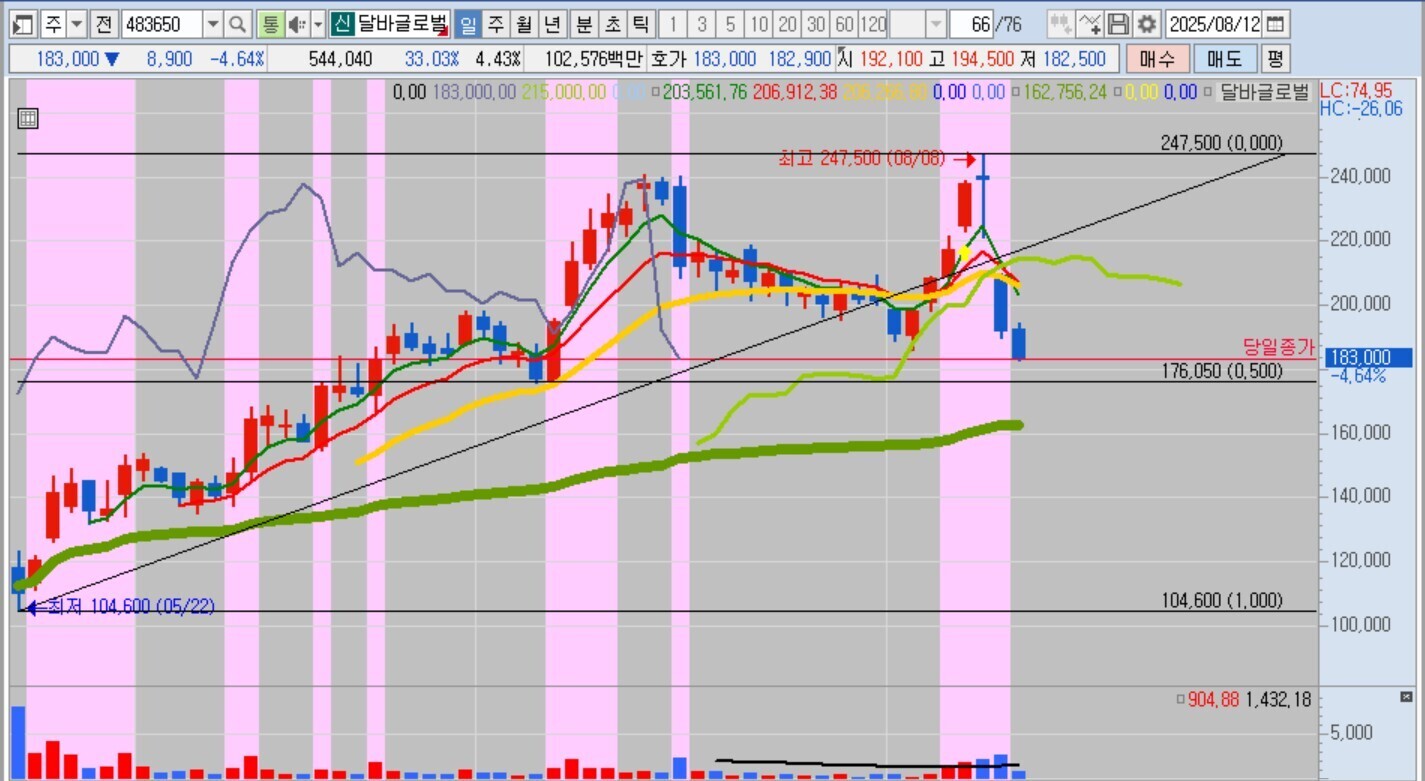Click the 달바글로벌 chart legend label

click(1263, 93)
